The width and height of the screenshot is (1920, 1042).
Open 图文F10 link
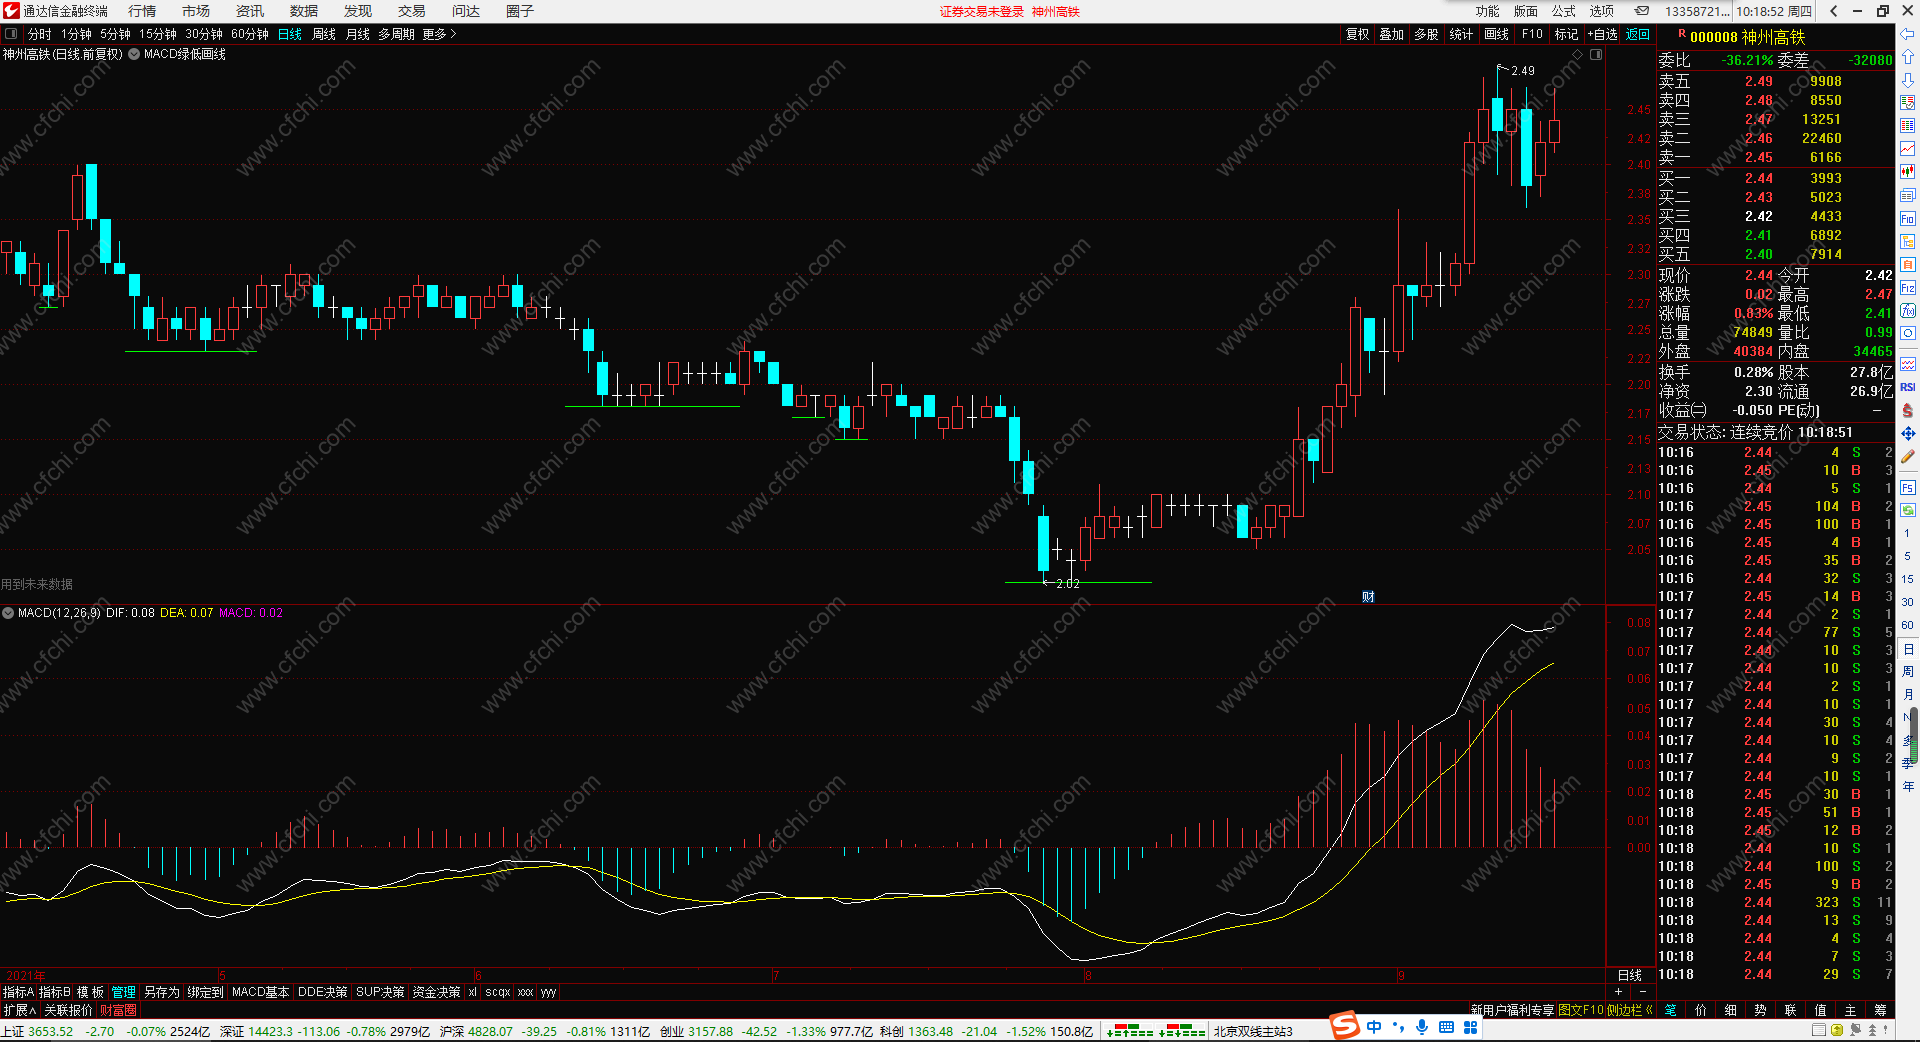click(x=1581, y=1010)
